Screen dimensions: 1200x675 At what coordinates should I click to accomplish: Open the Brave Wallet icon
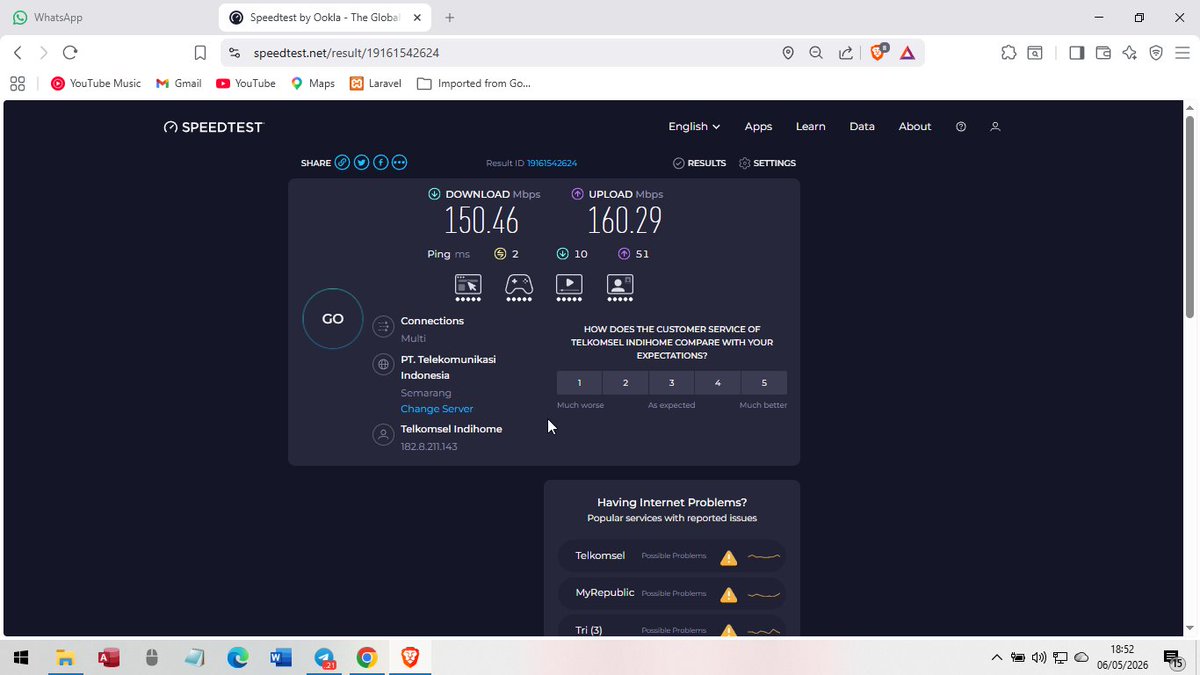pos(1103,53)
